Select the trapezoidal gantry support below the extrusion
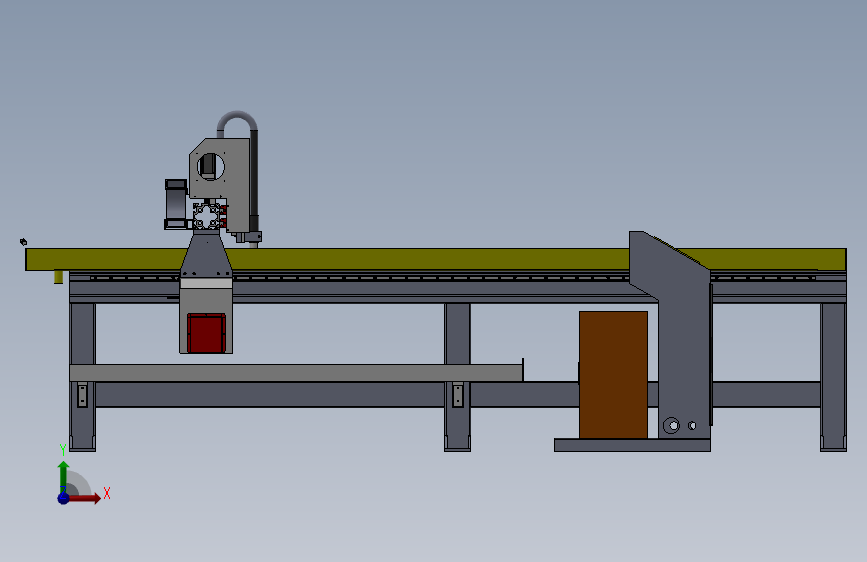The image size is (867, 562). tap(206, 254)
